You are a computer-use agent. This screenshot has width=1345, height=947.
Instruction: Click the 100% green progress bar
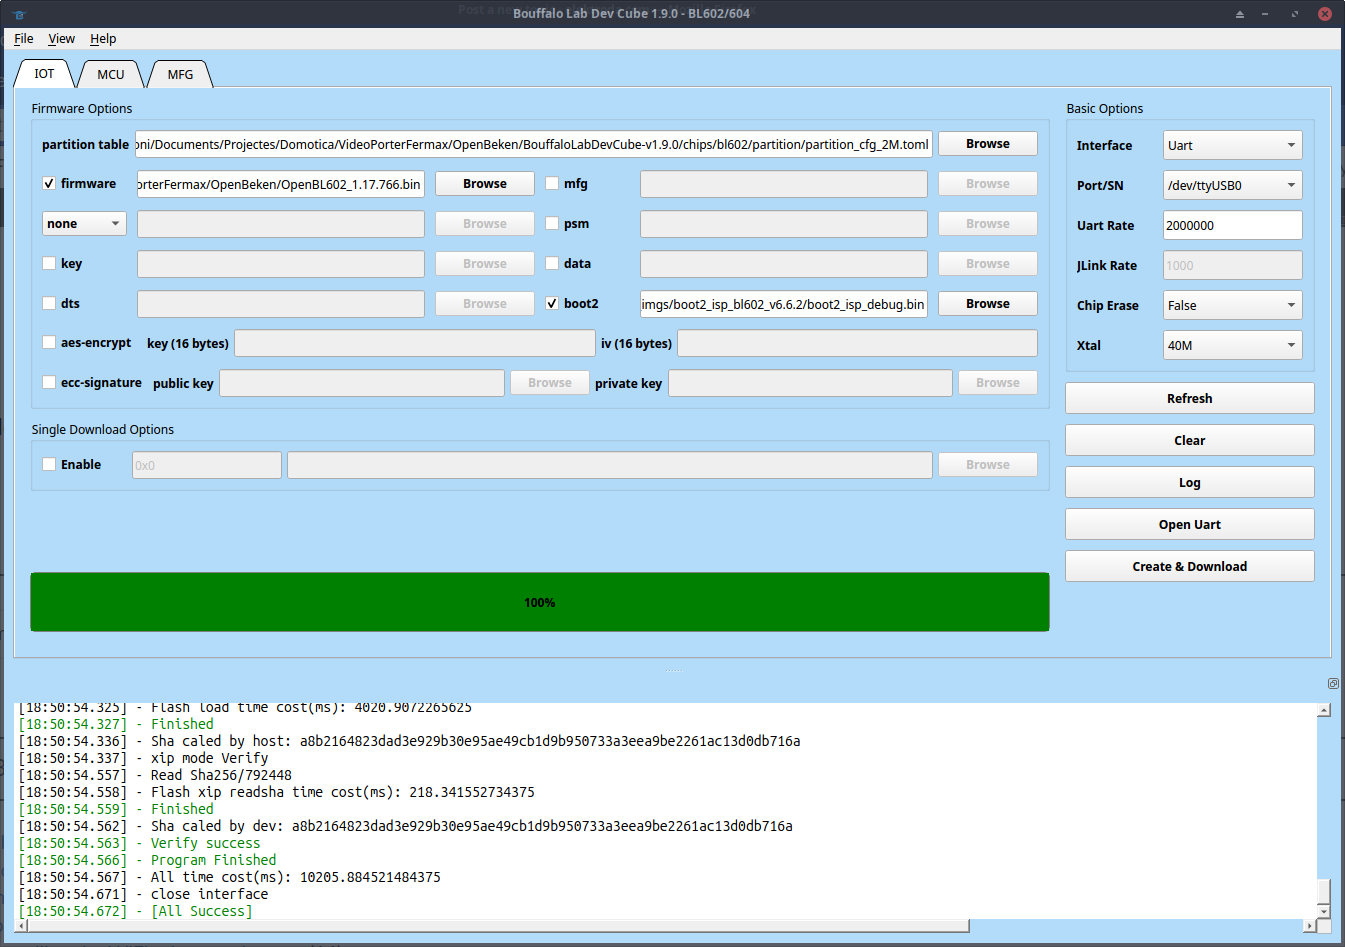[540, 602]
